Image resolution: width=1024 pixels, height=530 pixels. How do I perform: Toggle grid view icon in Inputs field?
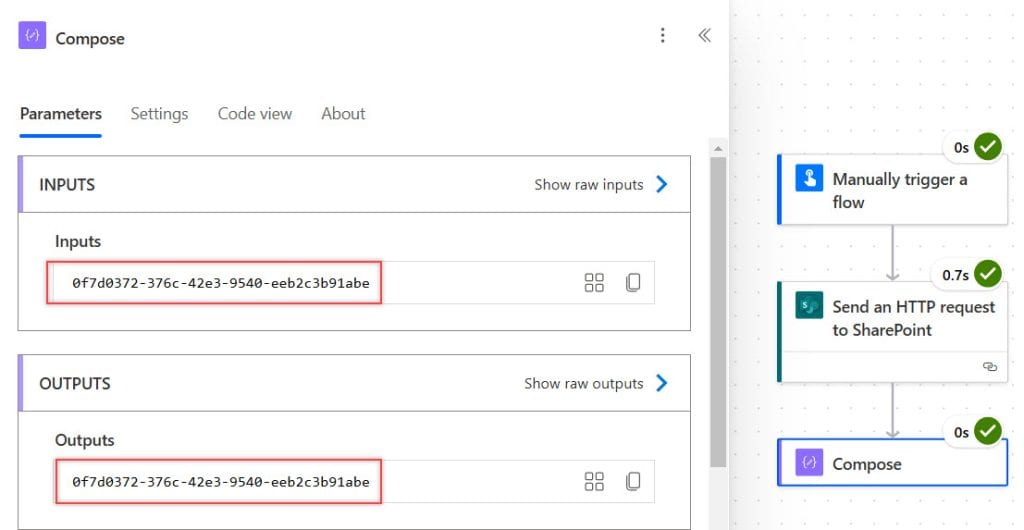coord(594,283)
